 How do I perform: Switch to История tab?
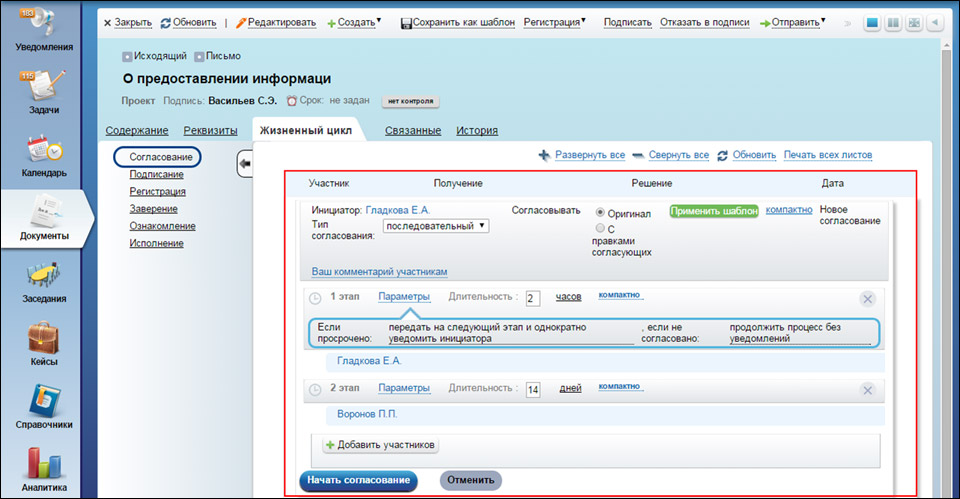pos(477,130)
